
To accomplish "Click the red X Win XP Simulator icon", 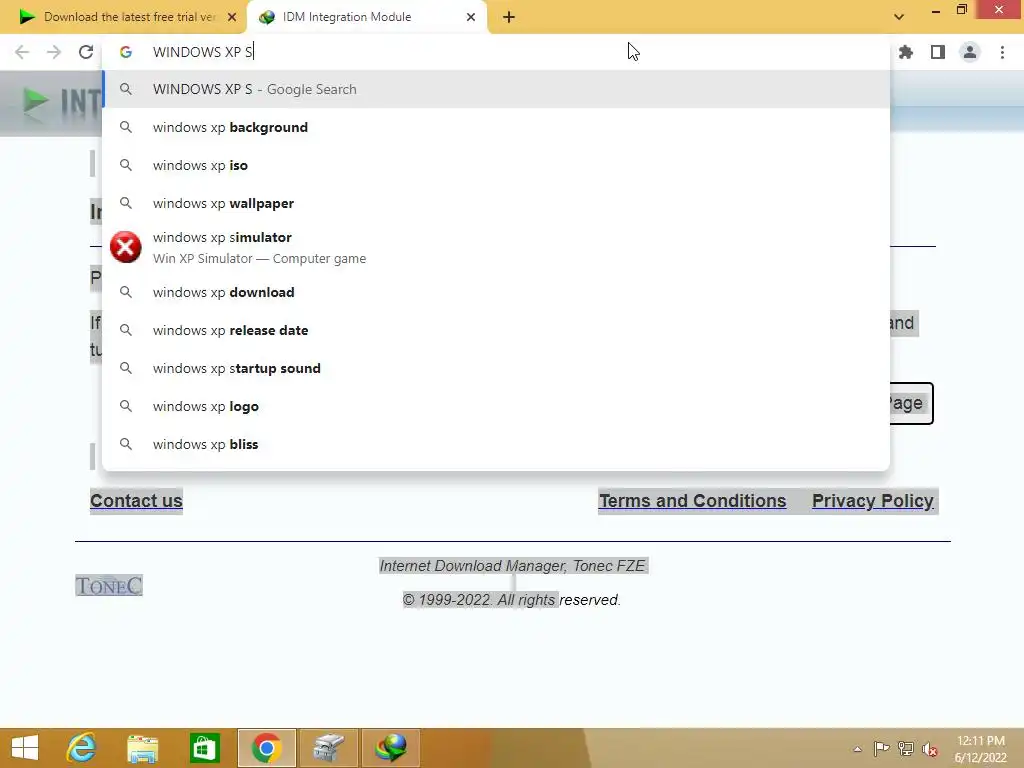I will click(x=125, y=248).
